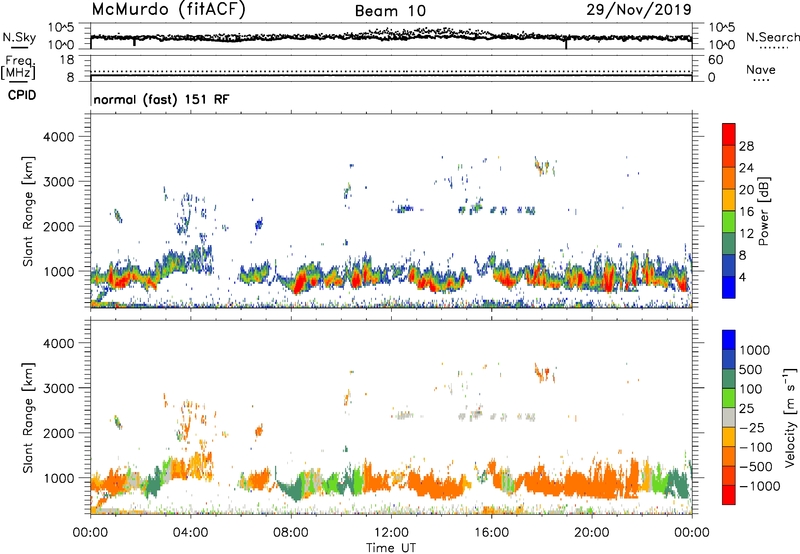800x554 pixels.
Task: Click the '28' label on the Power colorbar
Action: click(746, 146)
